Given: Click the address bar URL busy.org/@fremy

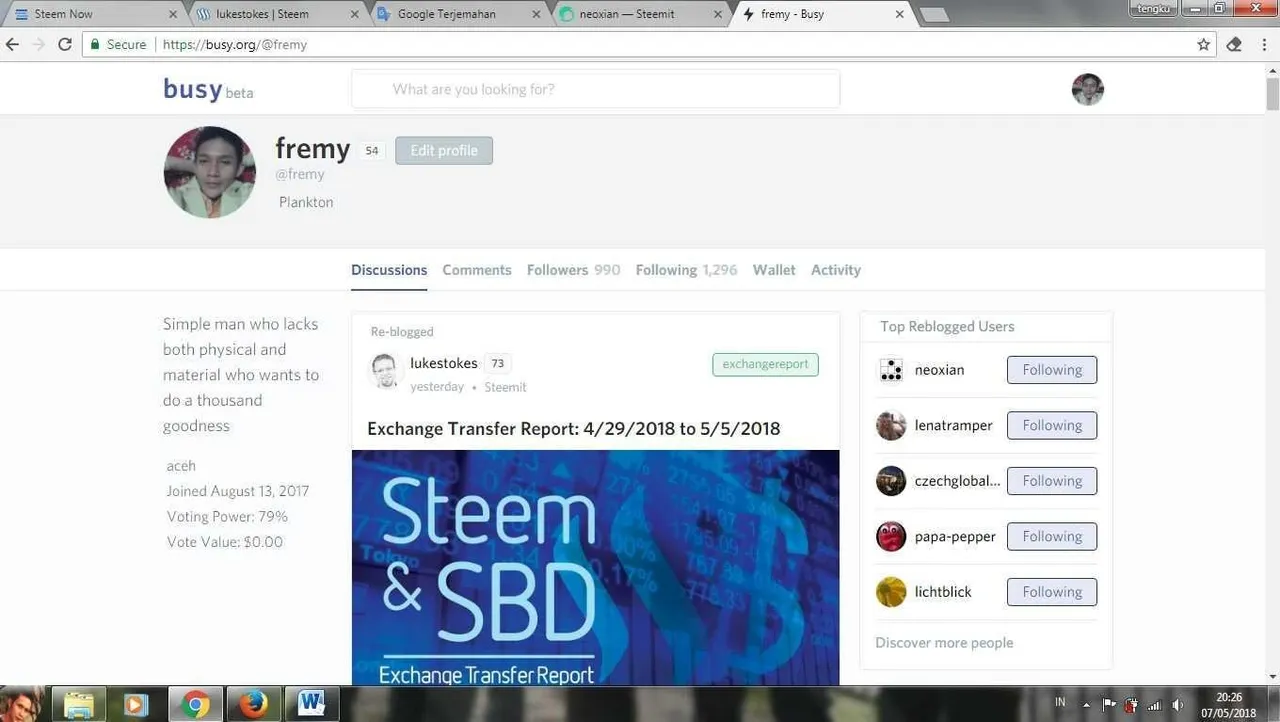Looking at the screenshot, I should 235,44.
